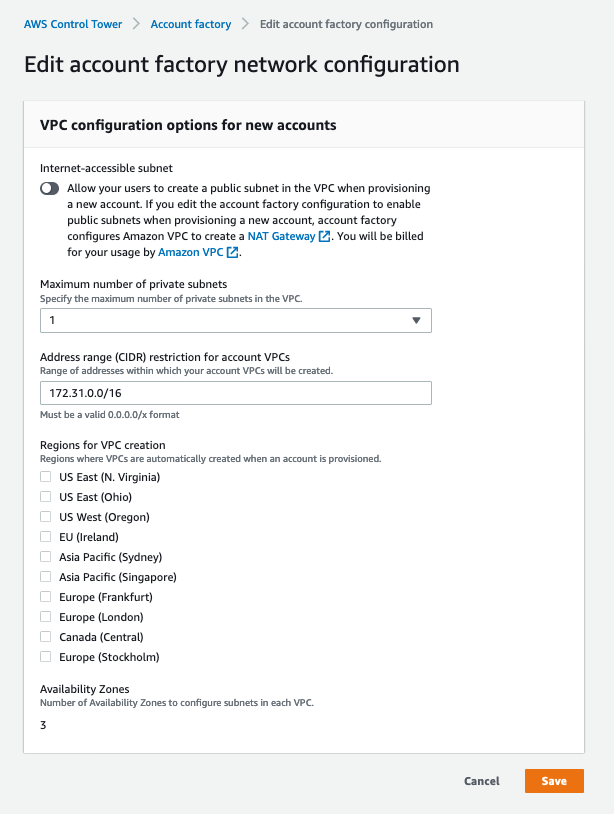
Task: Edit the CIDR address range field
Action: pos(235,393)
